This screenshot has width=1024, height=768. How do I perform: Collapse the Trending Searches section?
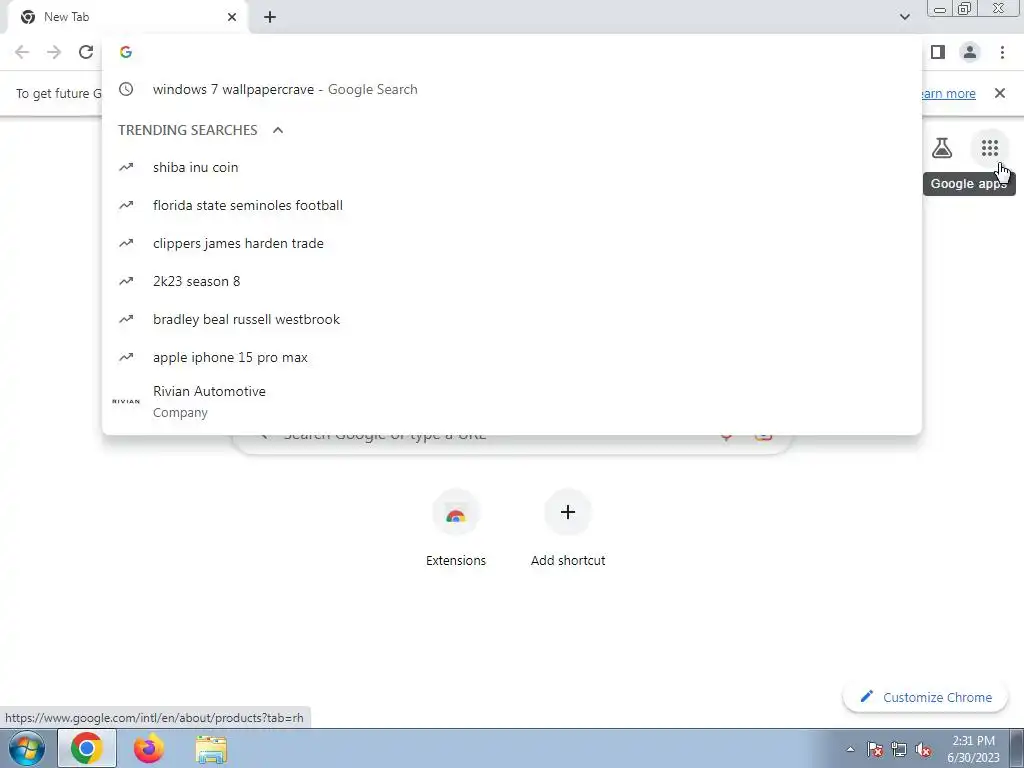pyautogui.click(x=278, y=130)
